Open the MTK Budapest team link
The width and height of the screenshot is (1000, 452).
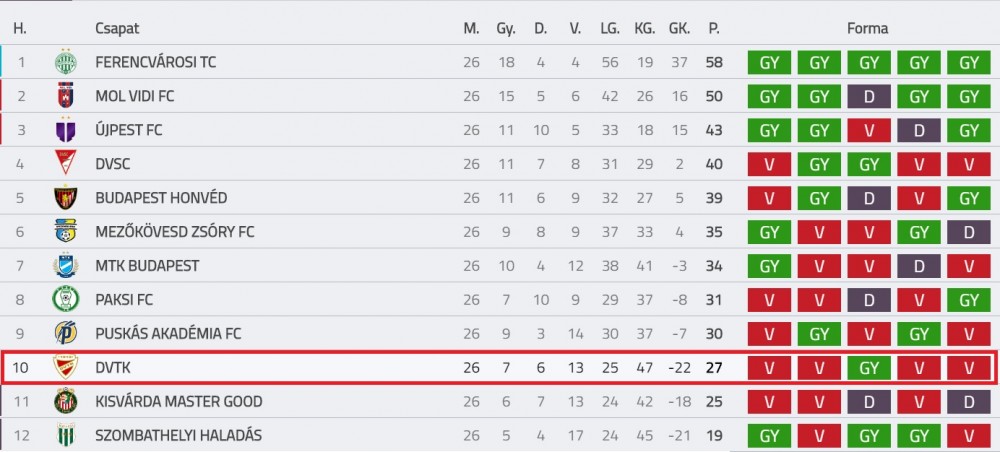(147, 265)
